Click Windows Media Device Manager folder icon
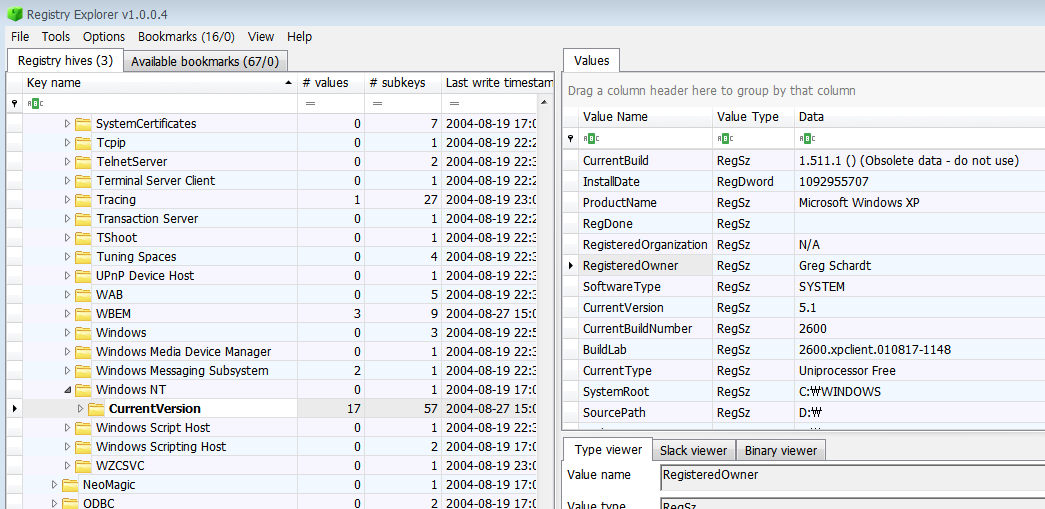Image resolution: width=1045 pixels, height=509 pixels. [x=83, y=352]
